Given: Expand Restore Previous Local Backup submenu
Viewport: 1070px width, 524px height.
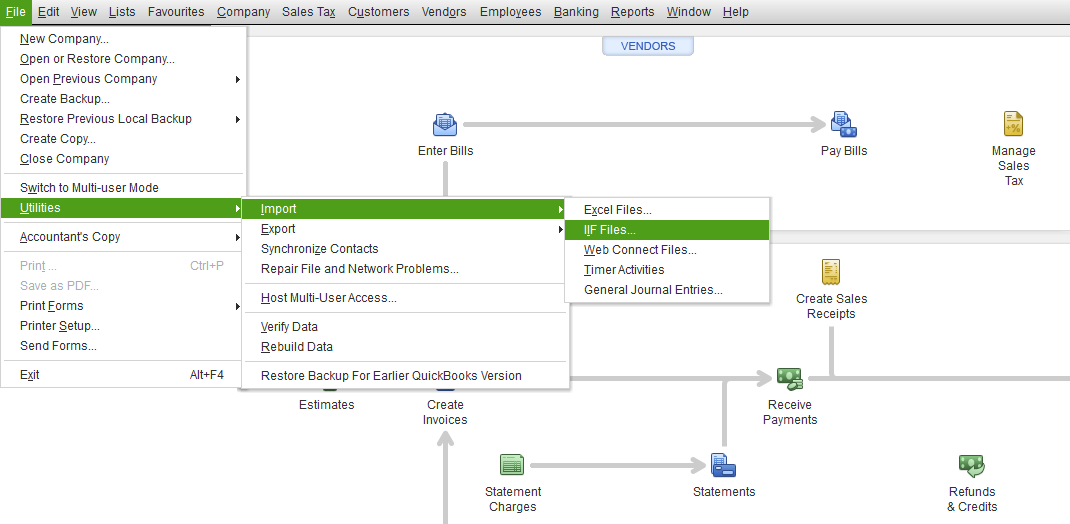Looking at the screenshot, I should tap(123, 119).
